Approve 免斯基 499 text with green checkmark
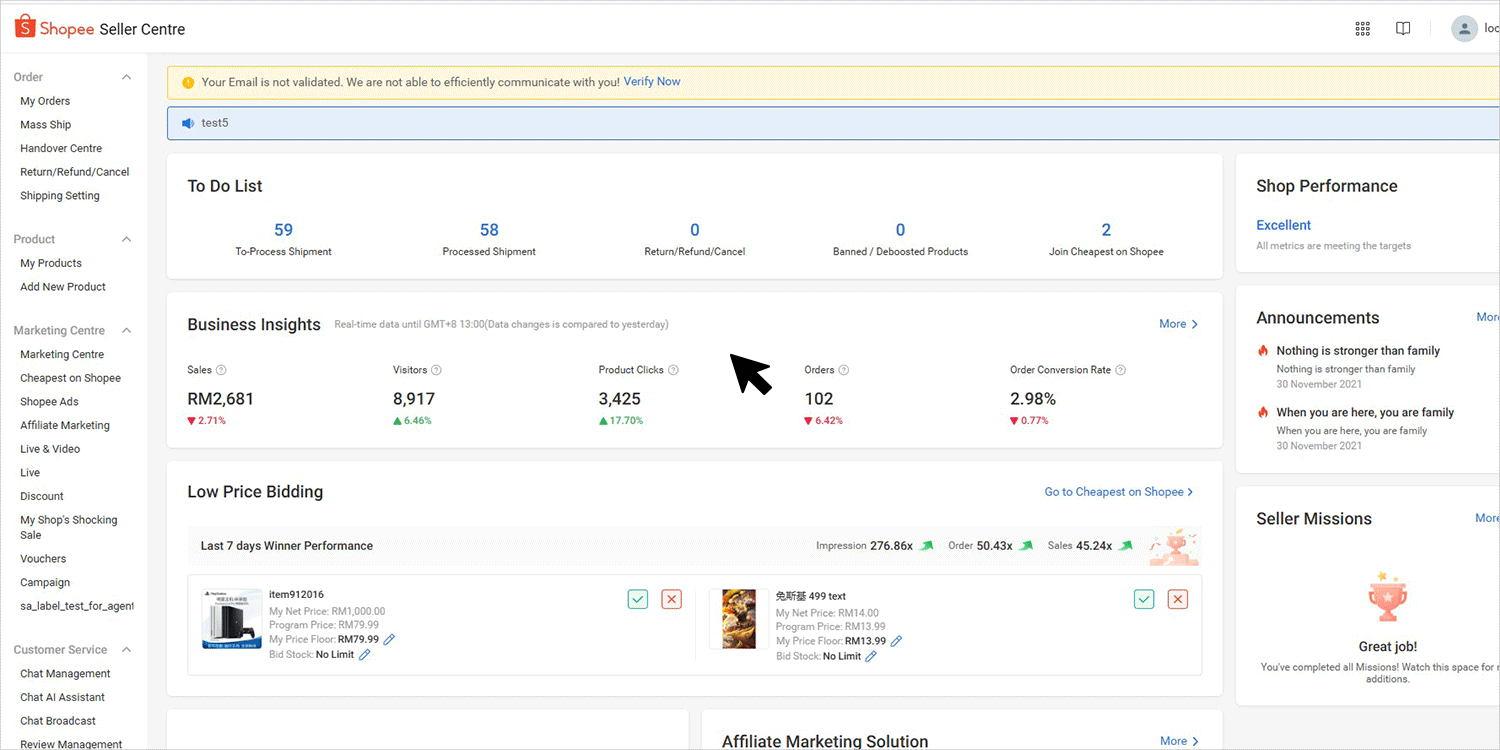This screenshot has height=750, width=1500. click(1144, 599)
